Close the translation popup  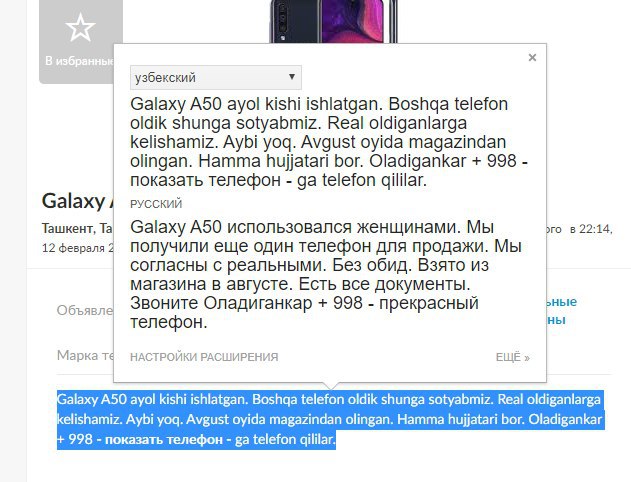coord(532,58)
